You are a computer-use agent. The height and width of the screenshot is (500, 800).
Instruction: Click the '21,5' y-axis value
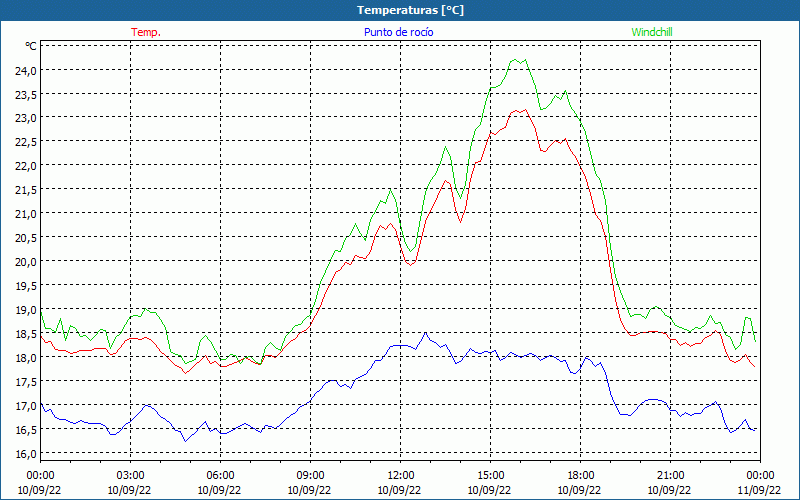[26, 190]
